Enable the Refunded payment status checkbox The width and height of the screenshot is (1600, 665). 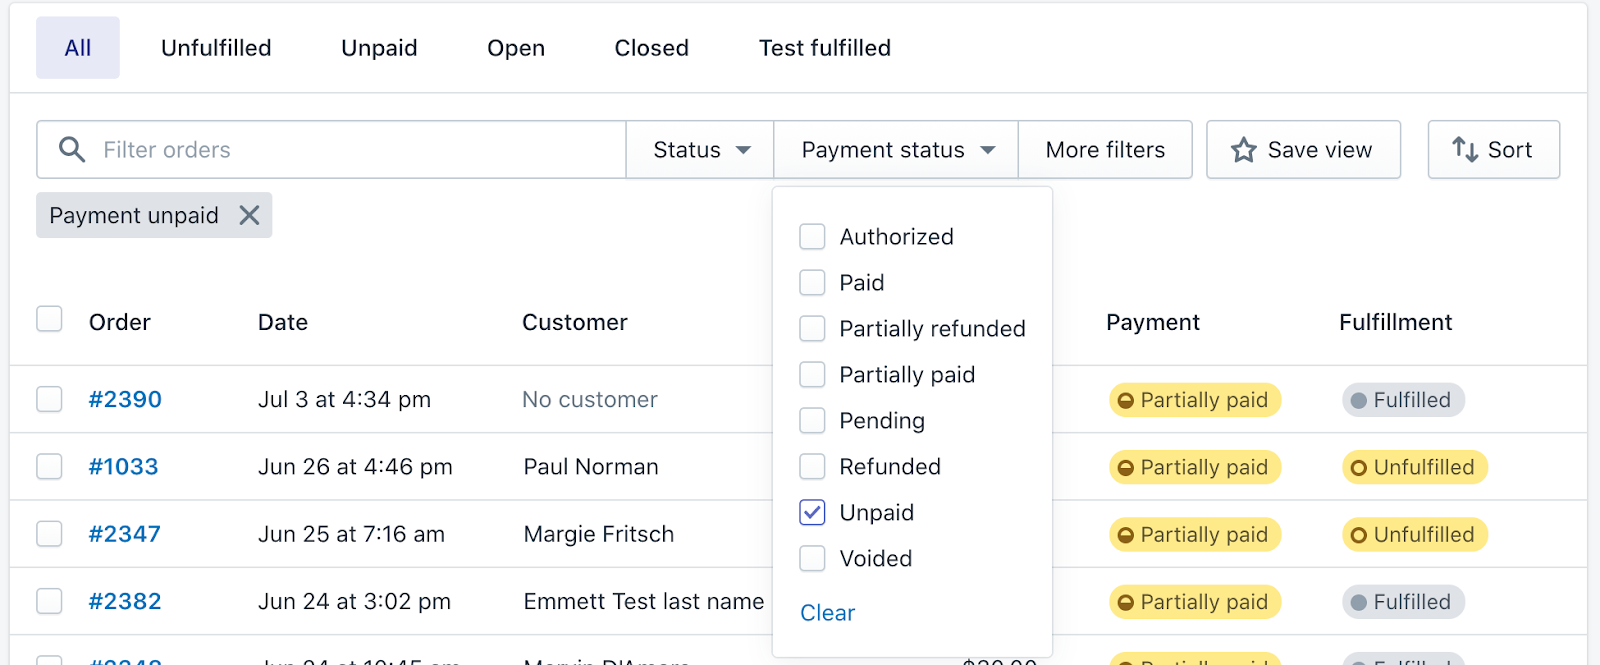point(812,467)
